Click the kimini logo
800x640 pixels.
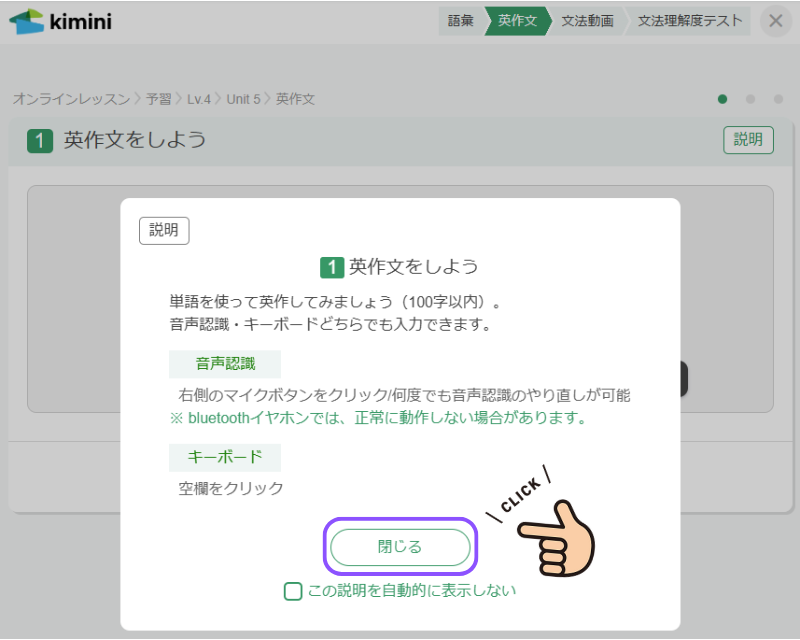click(x=60, y=22)
